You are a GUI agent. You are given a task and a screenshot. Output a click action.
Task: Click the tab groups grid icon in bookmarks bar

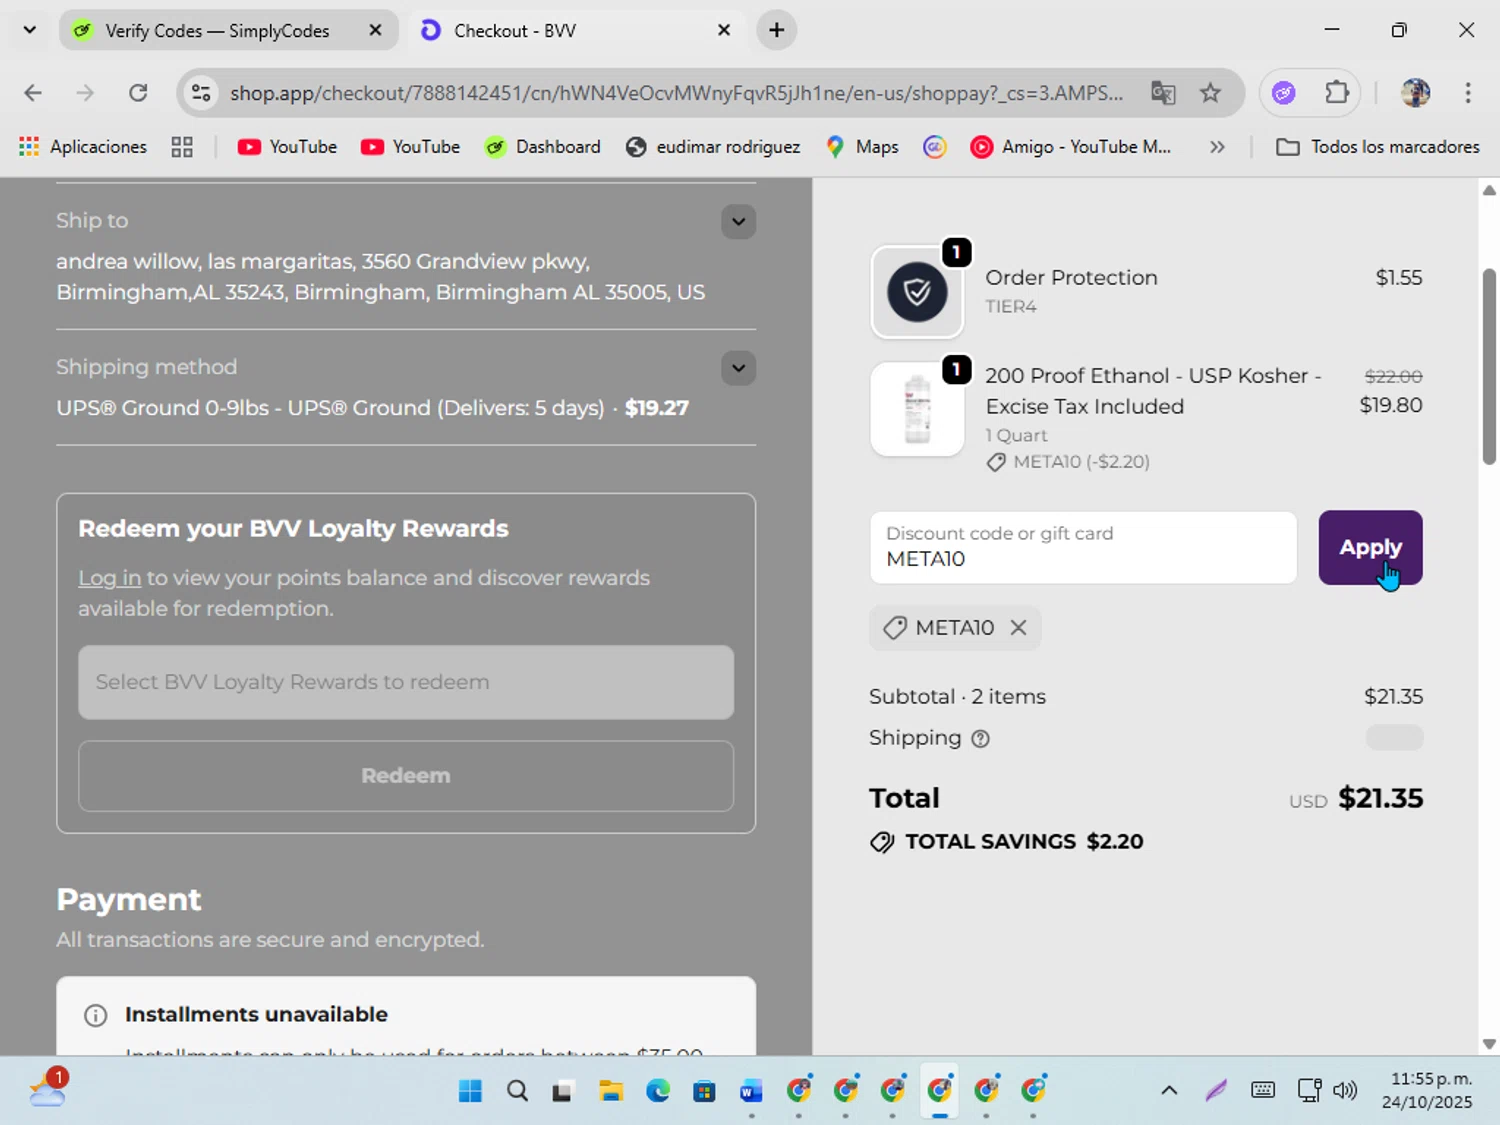coord(182,147)
